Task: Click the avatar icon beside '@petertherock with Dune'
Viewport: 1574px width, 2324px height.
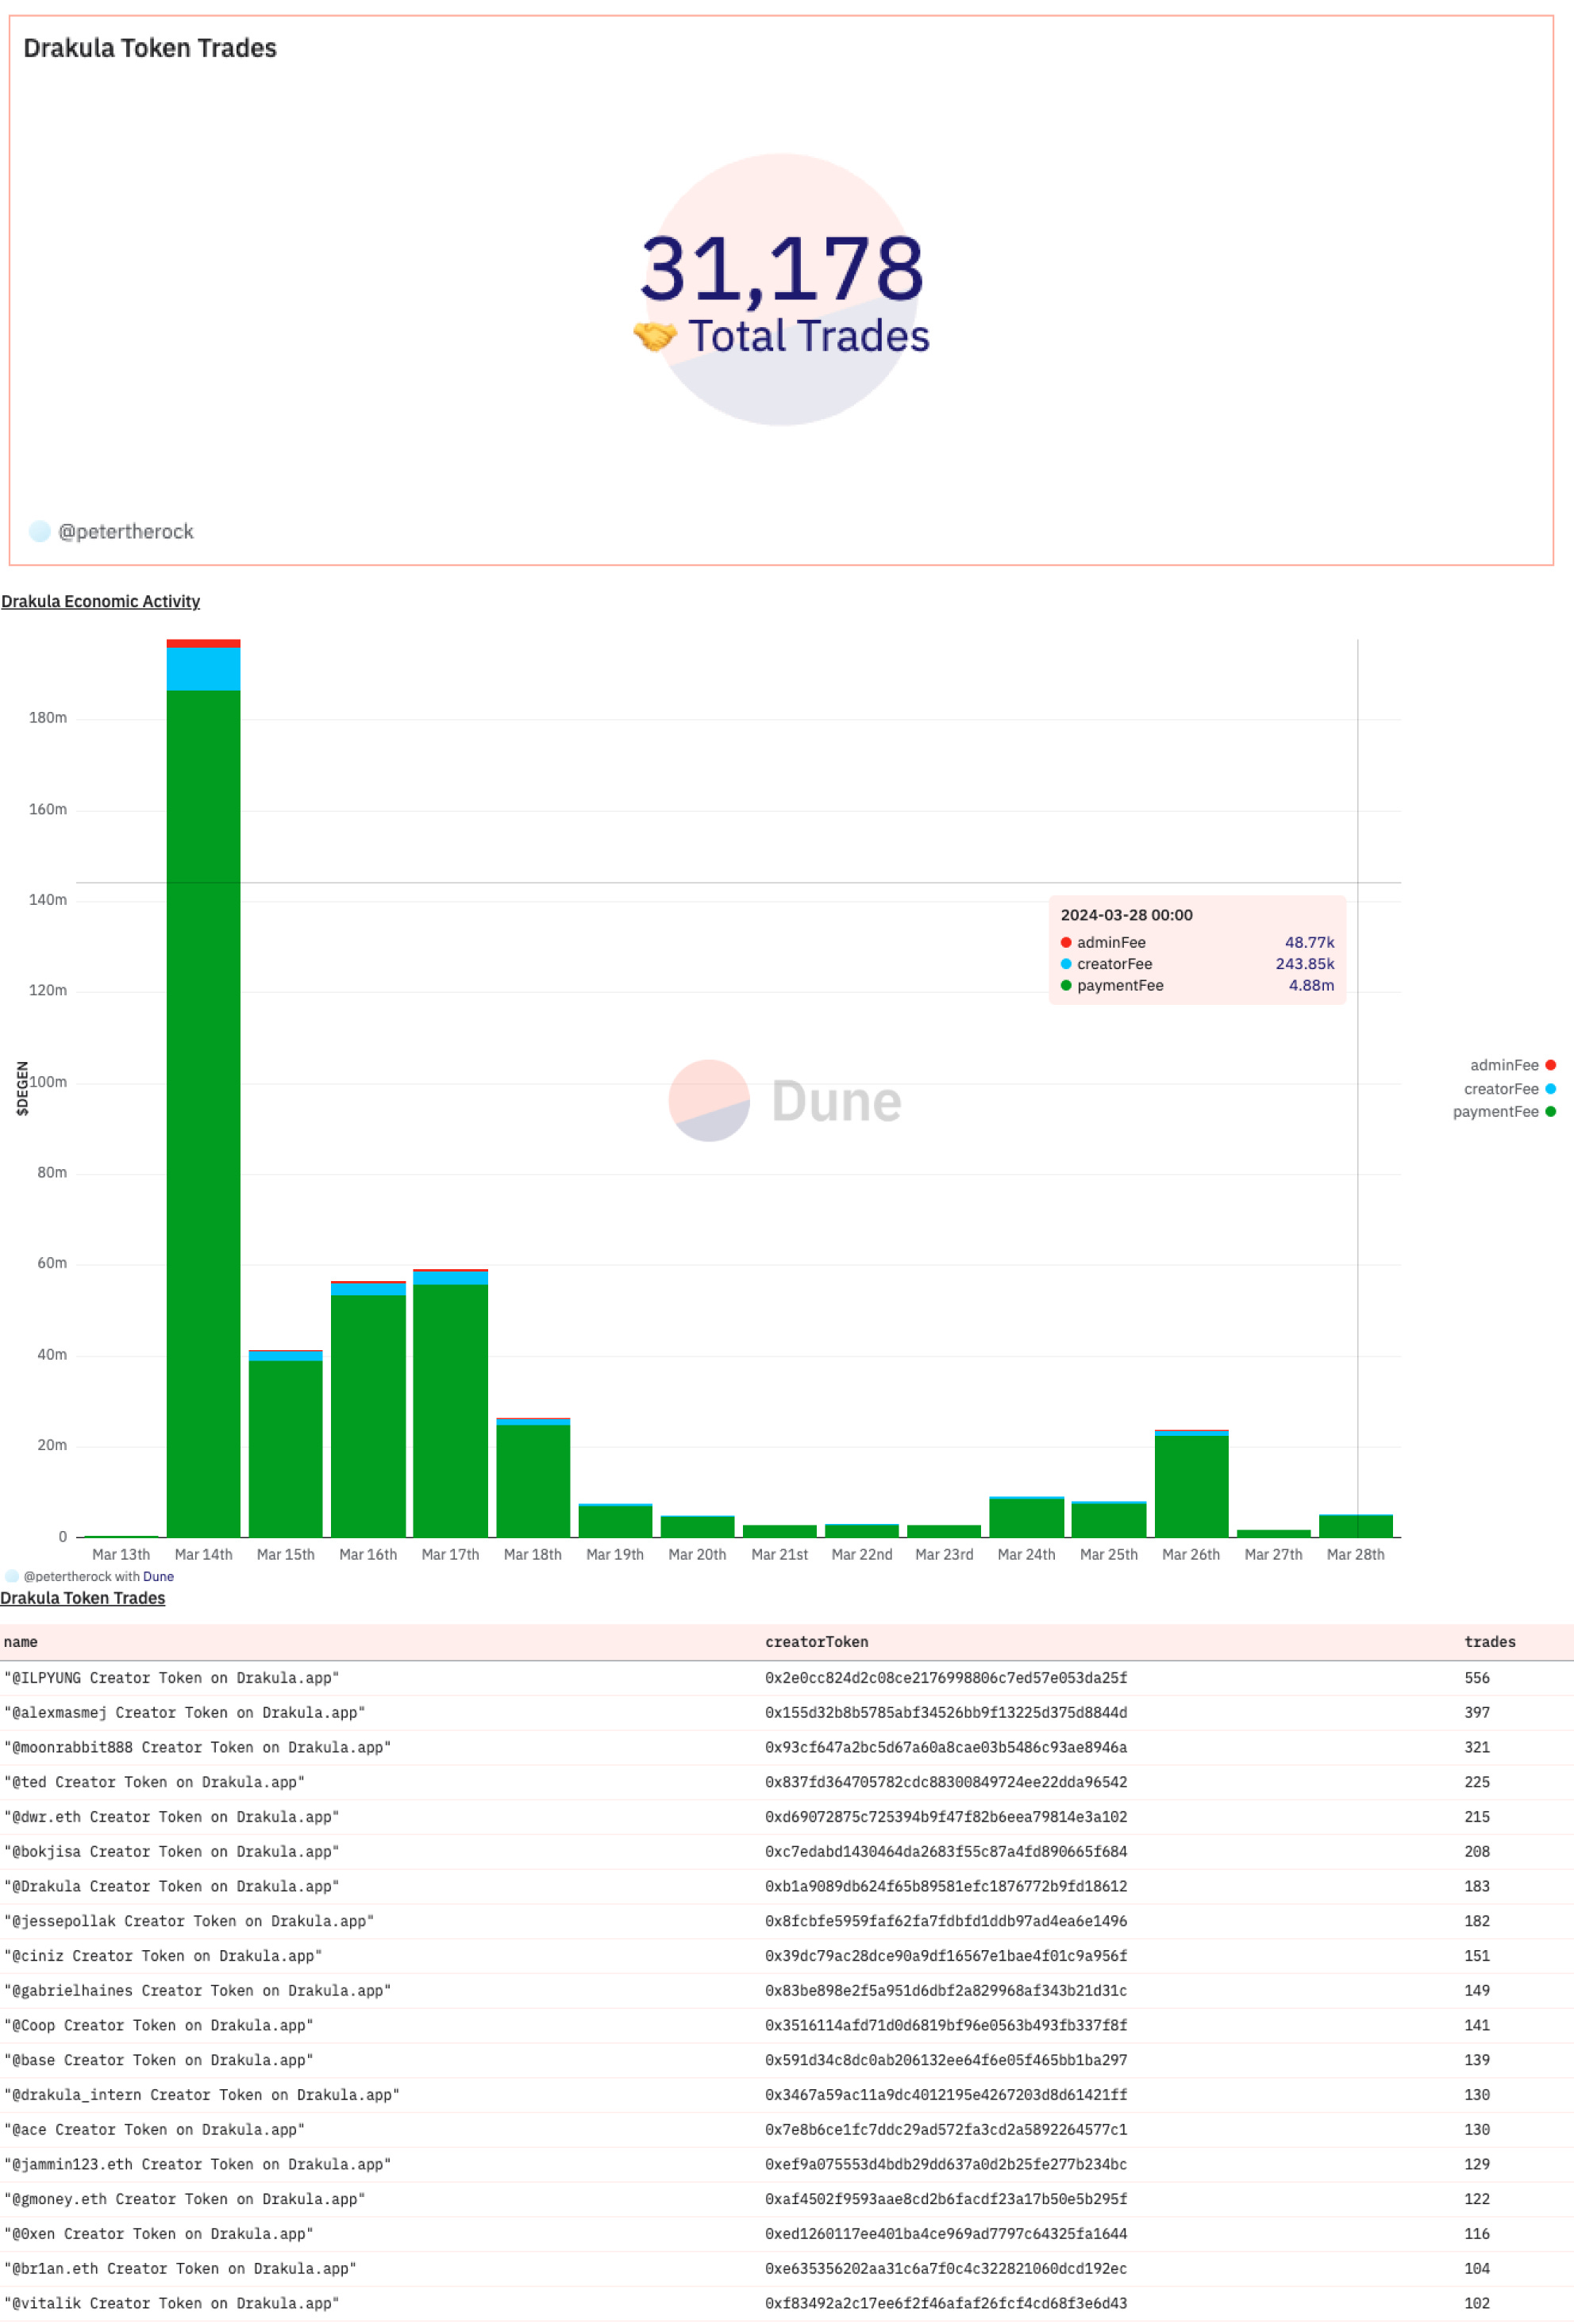Action: (x=12, y=1576)
